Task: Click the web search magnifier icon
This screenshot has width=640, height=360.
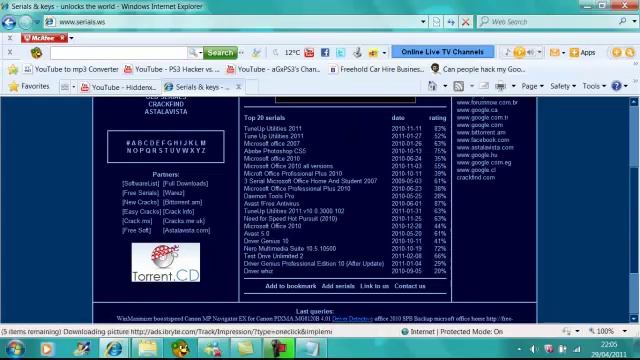Action: (622, 21)
